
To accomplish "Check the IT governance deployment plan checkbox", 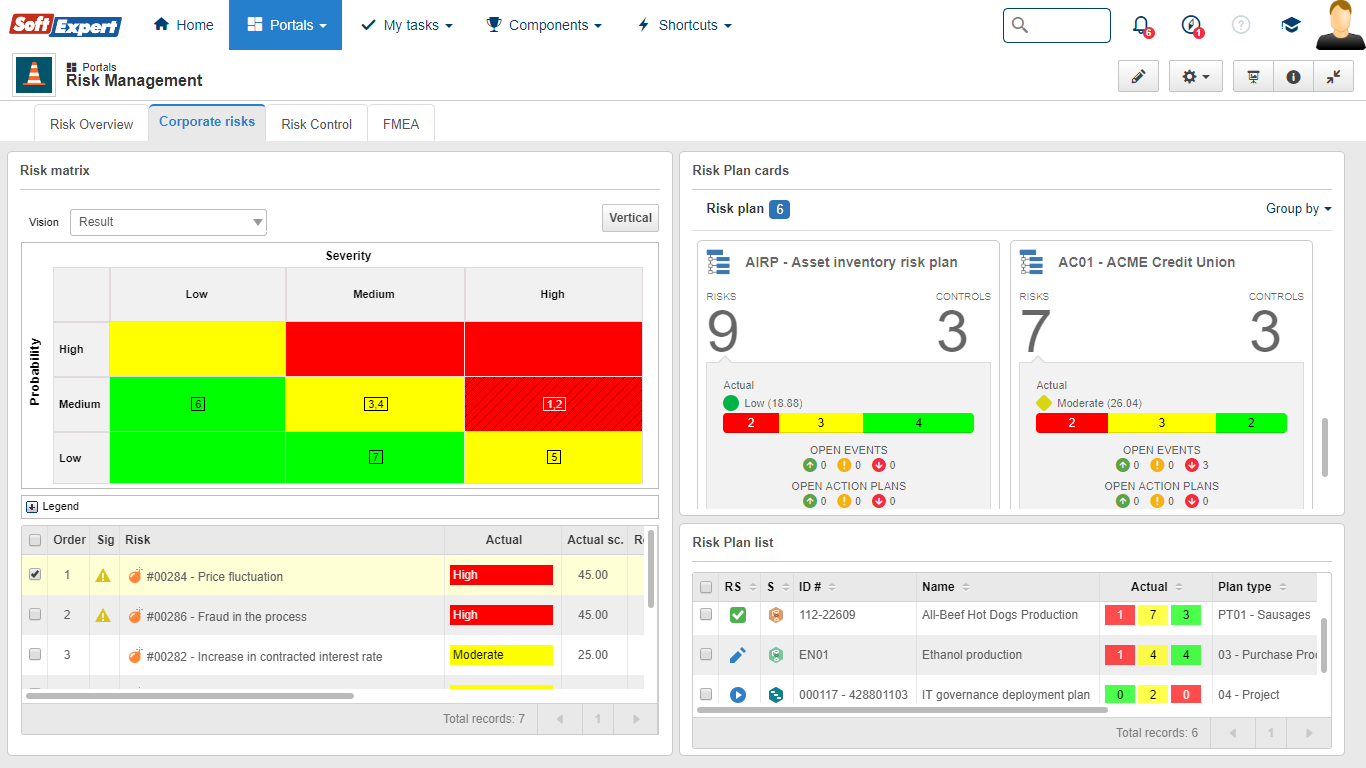I will [x=706, y=693].
